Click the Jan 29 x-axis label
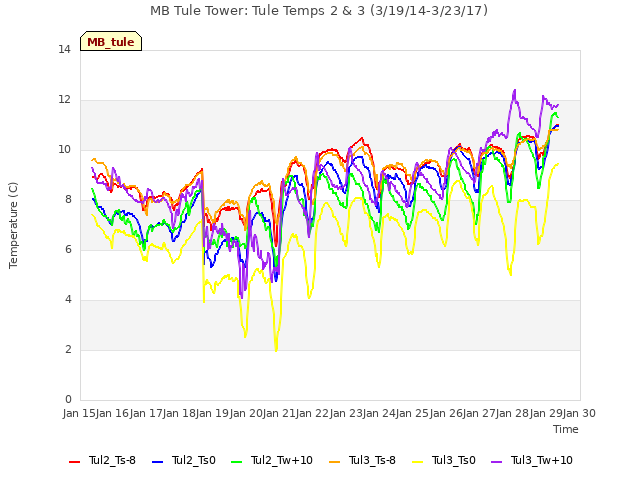Image resolution: width=640 pixels, height=480 pixels. (x=546, y=413)
